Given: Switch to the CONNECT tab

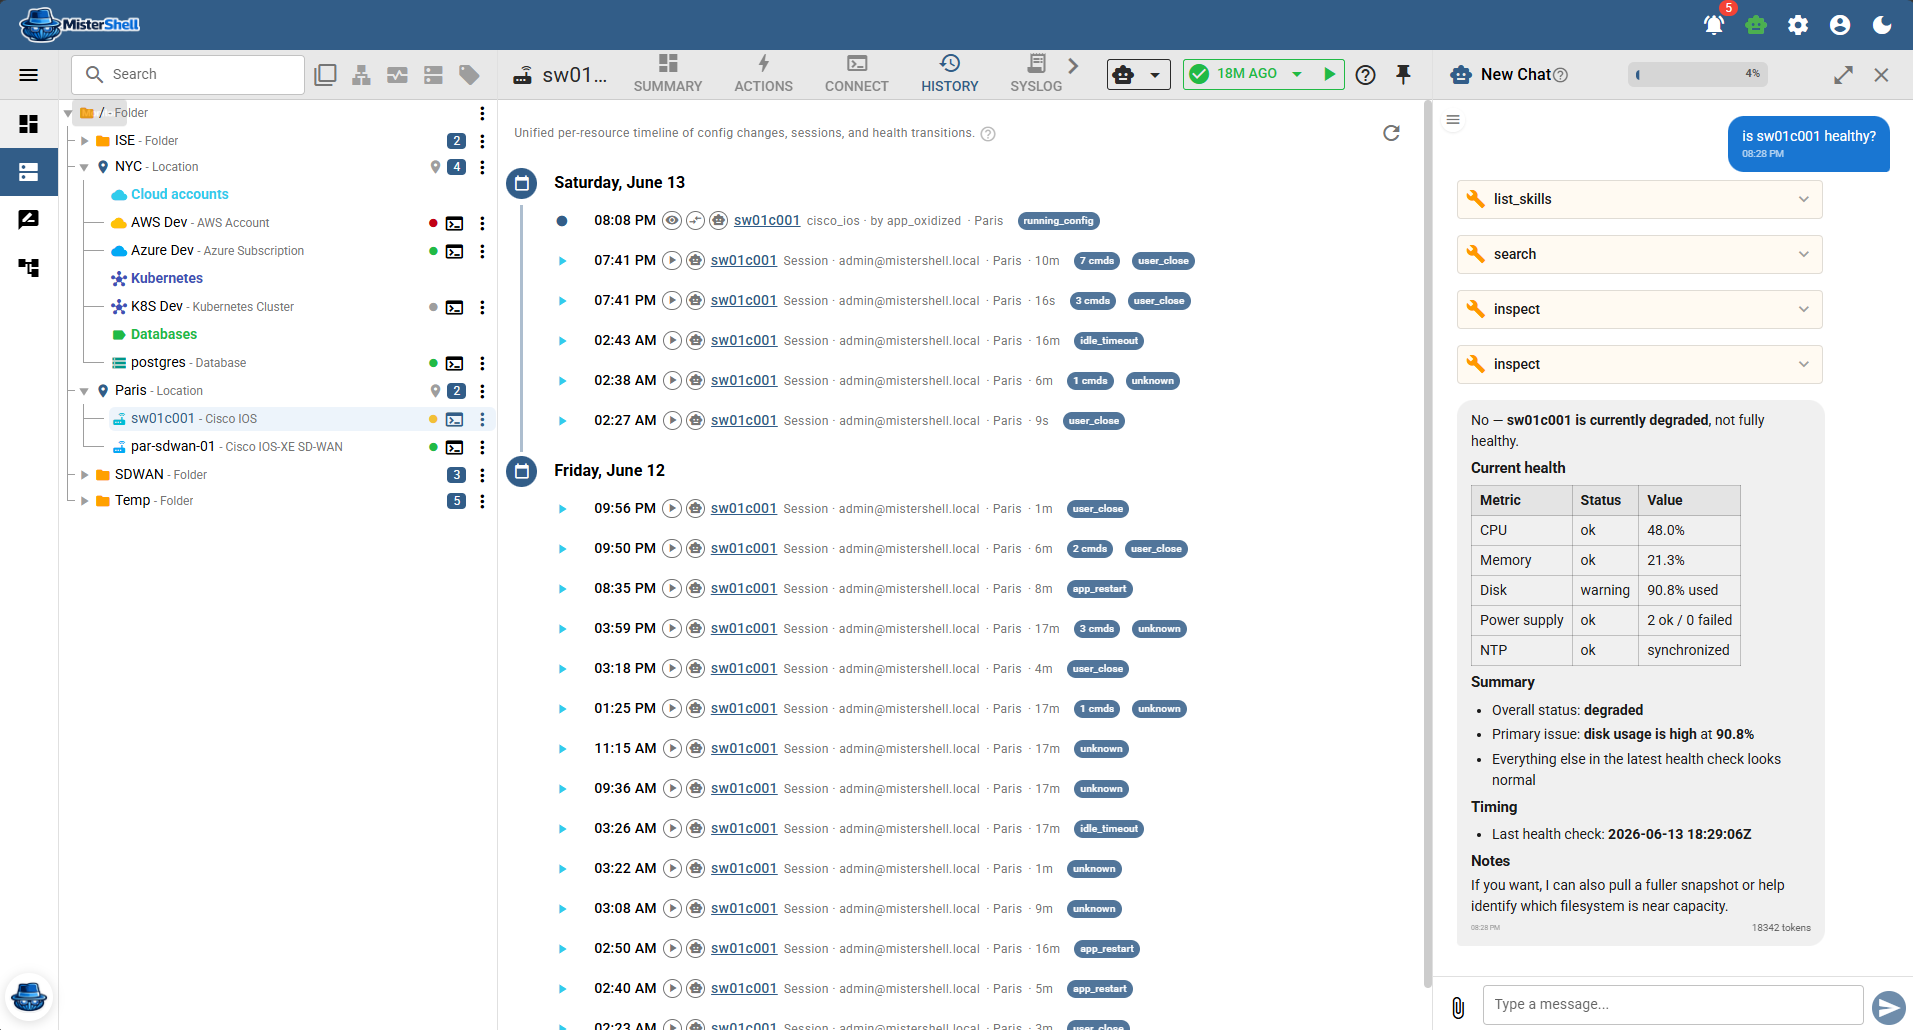Looking at the screenshot, I should coord(857,75).
